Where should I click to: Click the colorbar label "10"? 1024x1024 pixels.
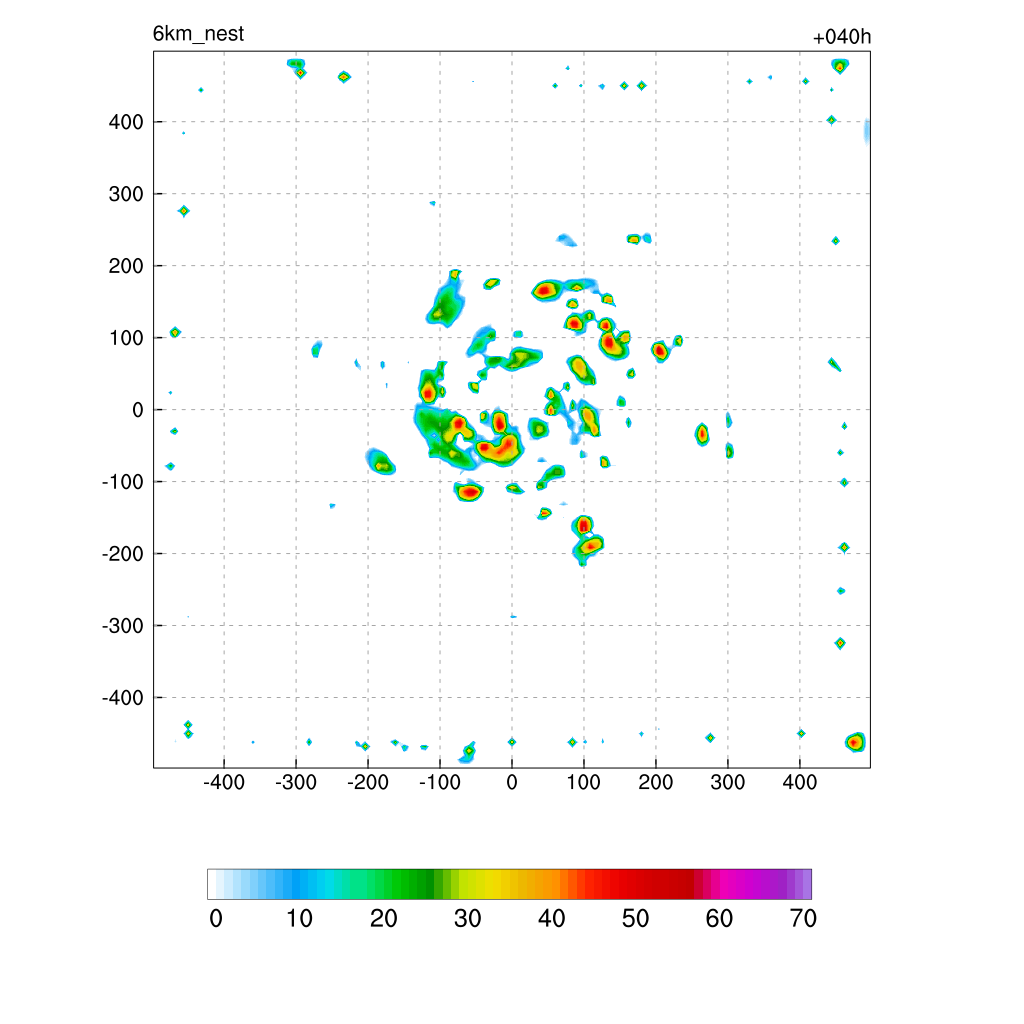tap(299, 919)
